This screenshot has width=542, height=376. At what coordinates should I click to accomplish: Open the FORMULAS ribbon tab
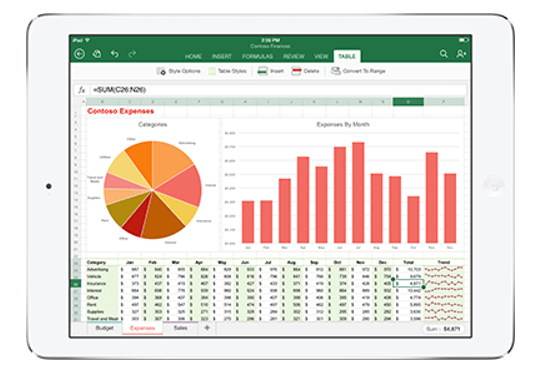tap(258, 56)
